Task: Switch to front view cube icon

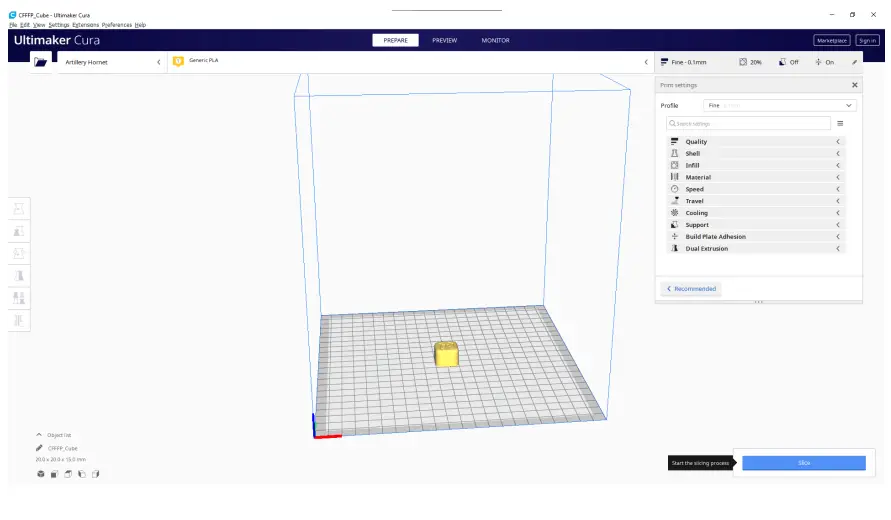Action: (x=55, y=474)
